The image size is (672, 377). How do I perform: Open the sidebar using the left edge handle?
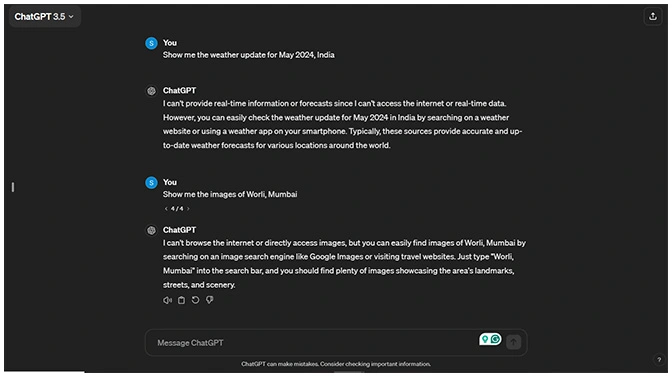click(13, 187)
